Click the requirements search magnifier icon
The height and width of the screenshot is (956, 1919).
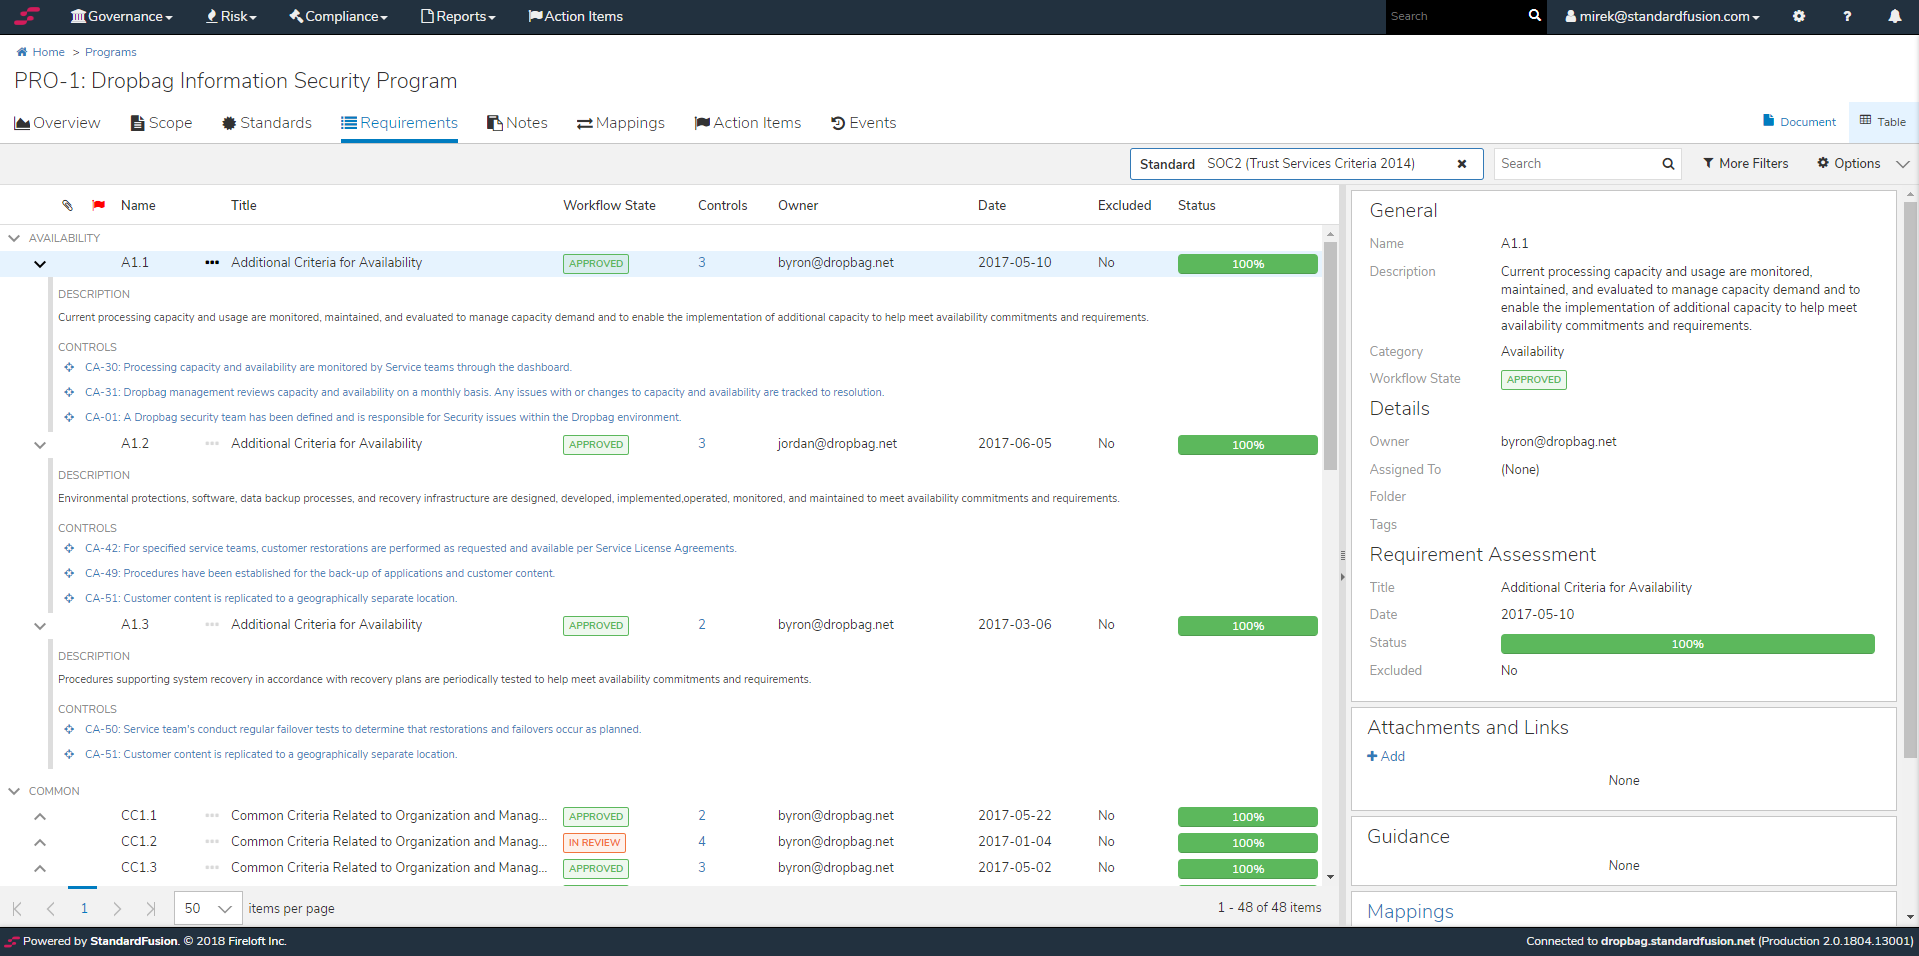[1668, 164]
